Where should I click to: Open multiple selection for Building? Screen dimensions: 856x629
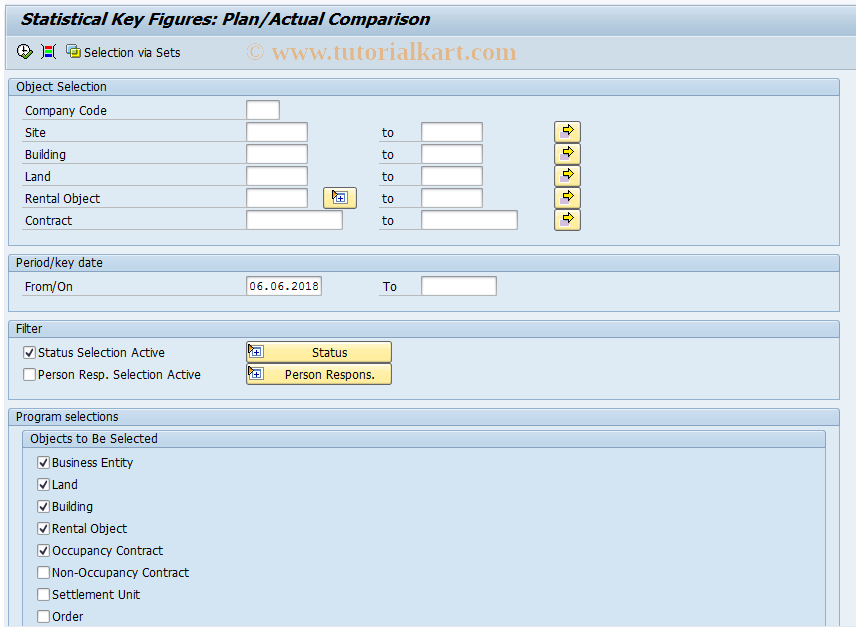point(567,154)
